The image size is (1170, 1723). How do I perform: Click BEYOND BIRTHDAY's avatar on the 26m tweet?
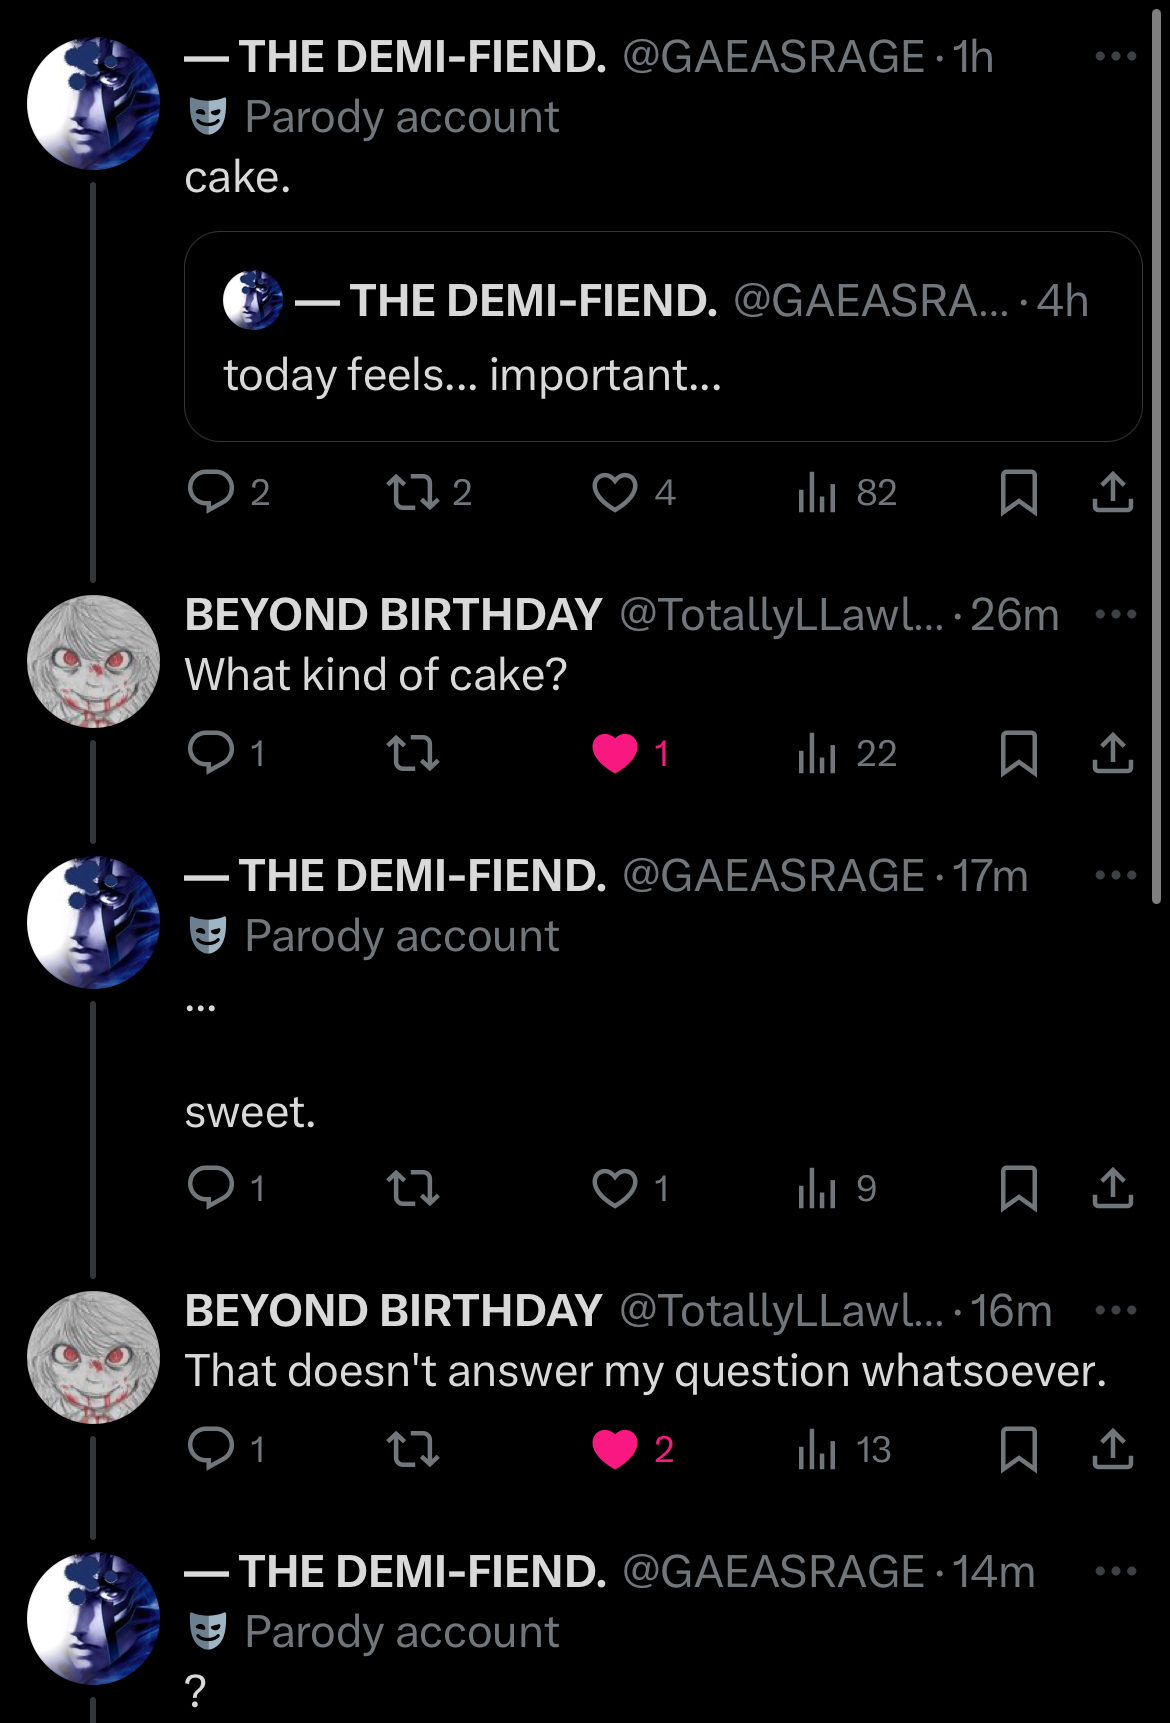coord(93,661)
